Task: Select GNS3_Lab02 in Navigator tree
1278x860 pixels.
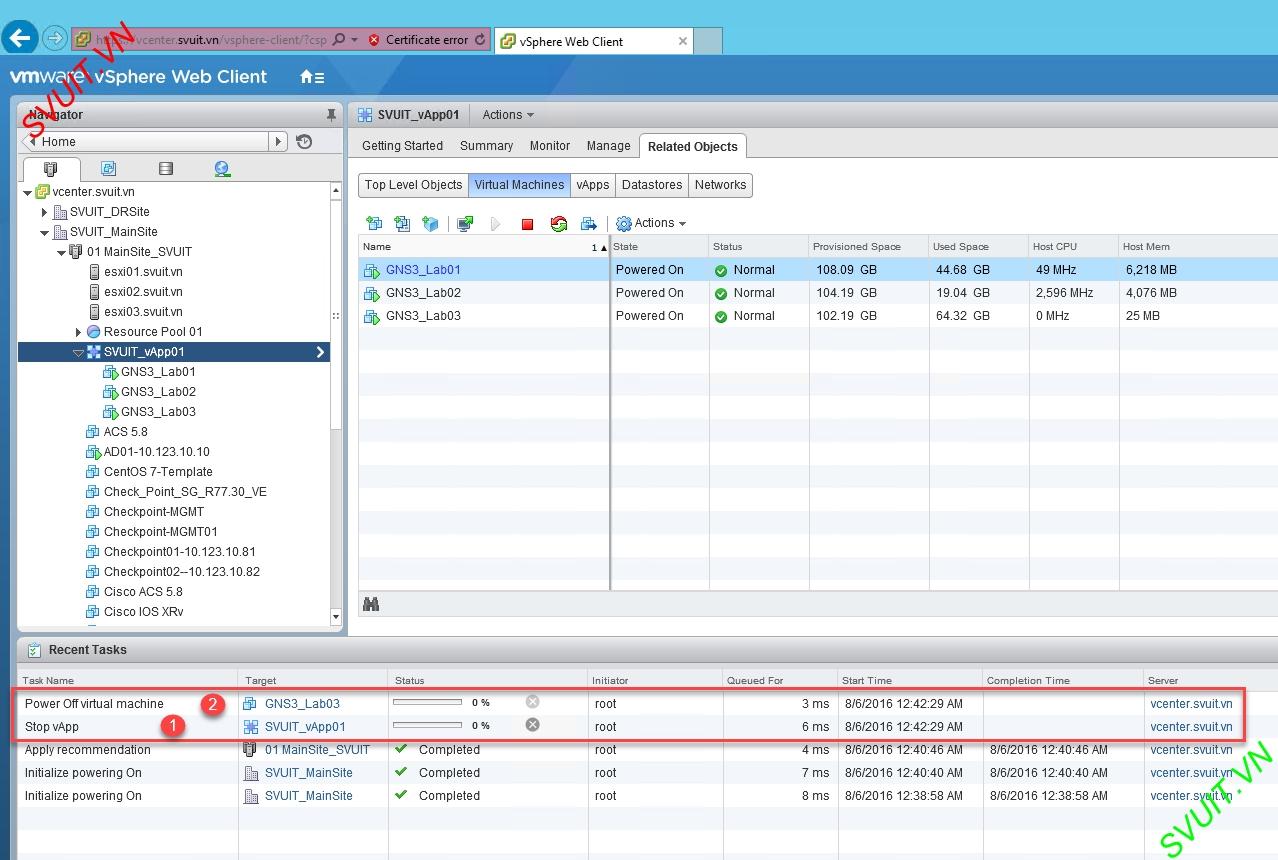Action: point(158,392)
